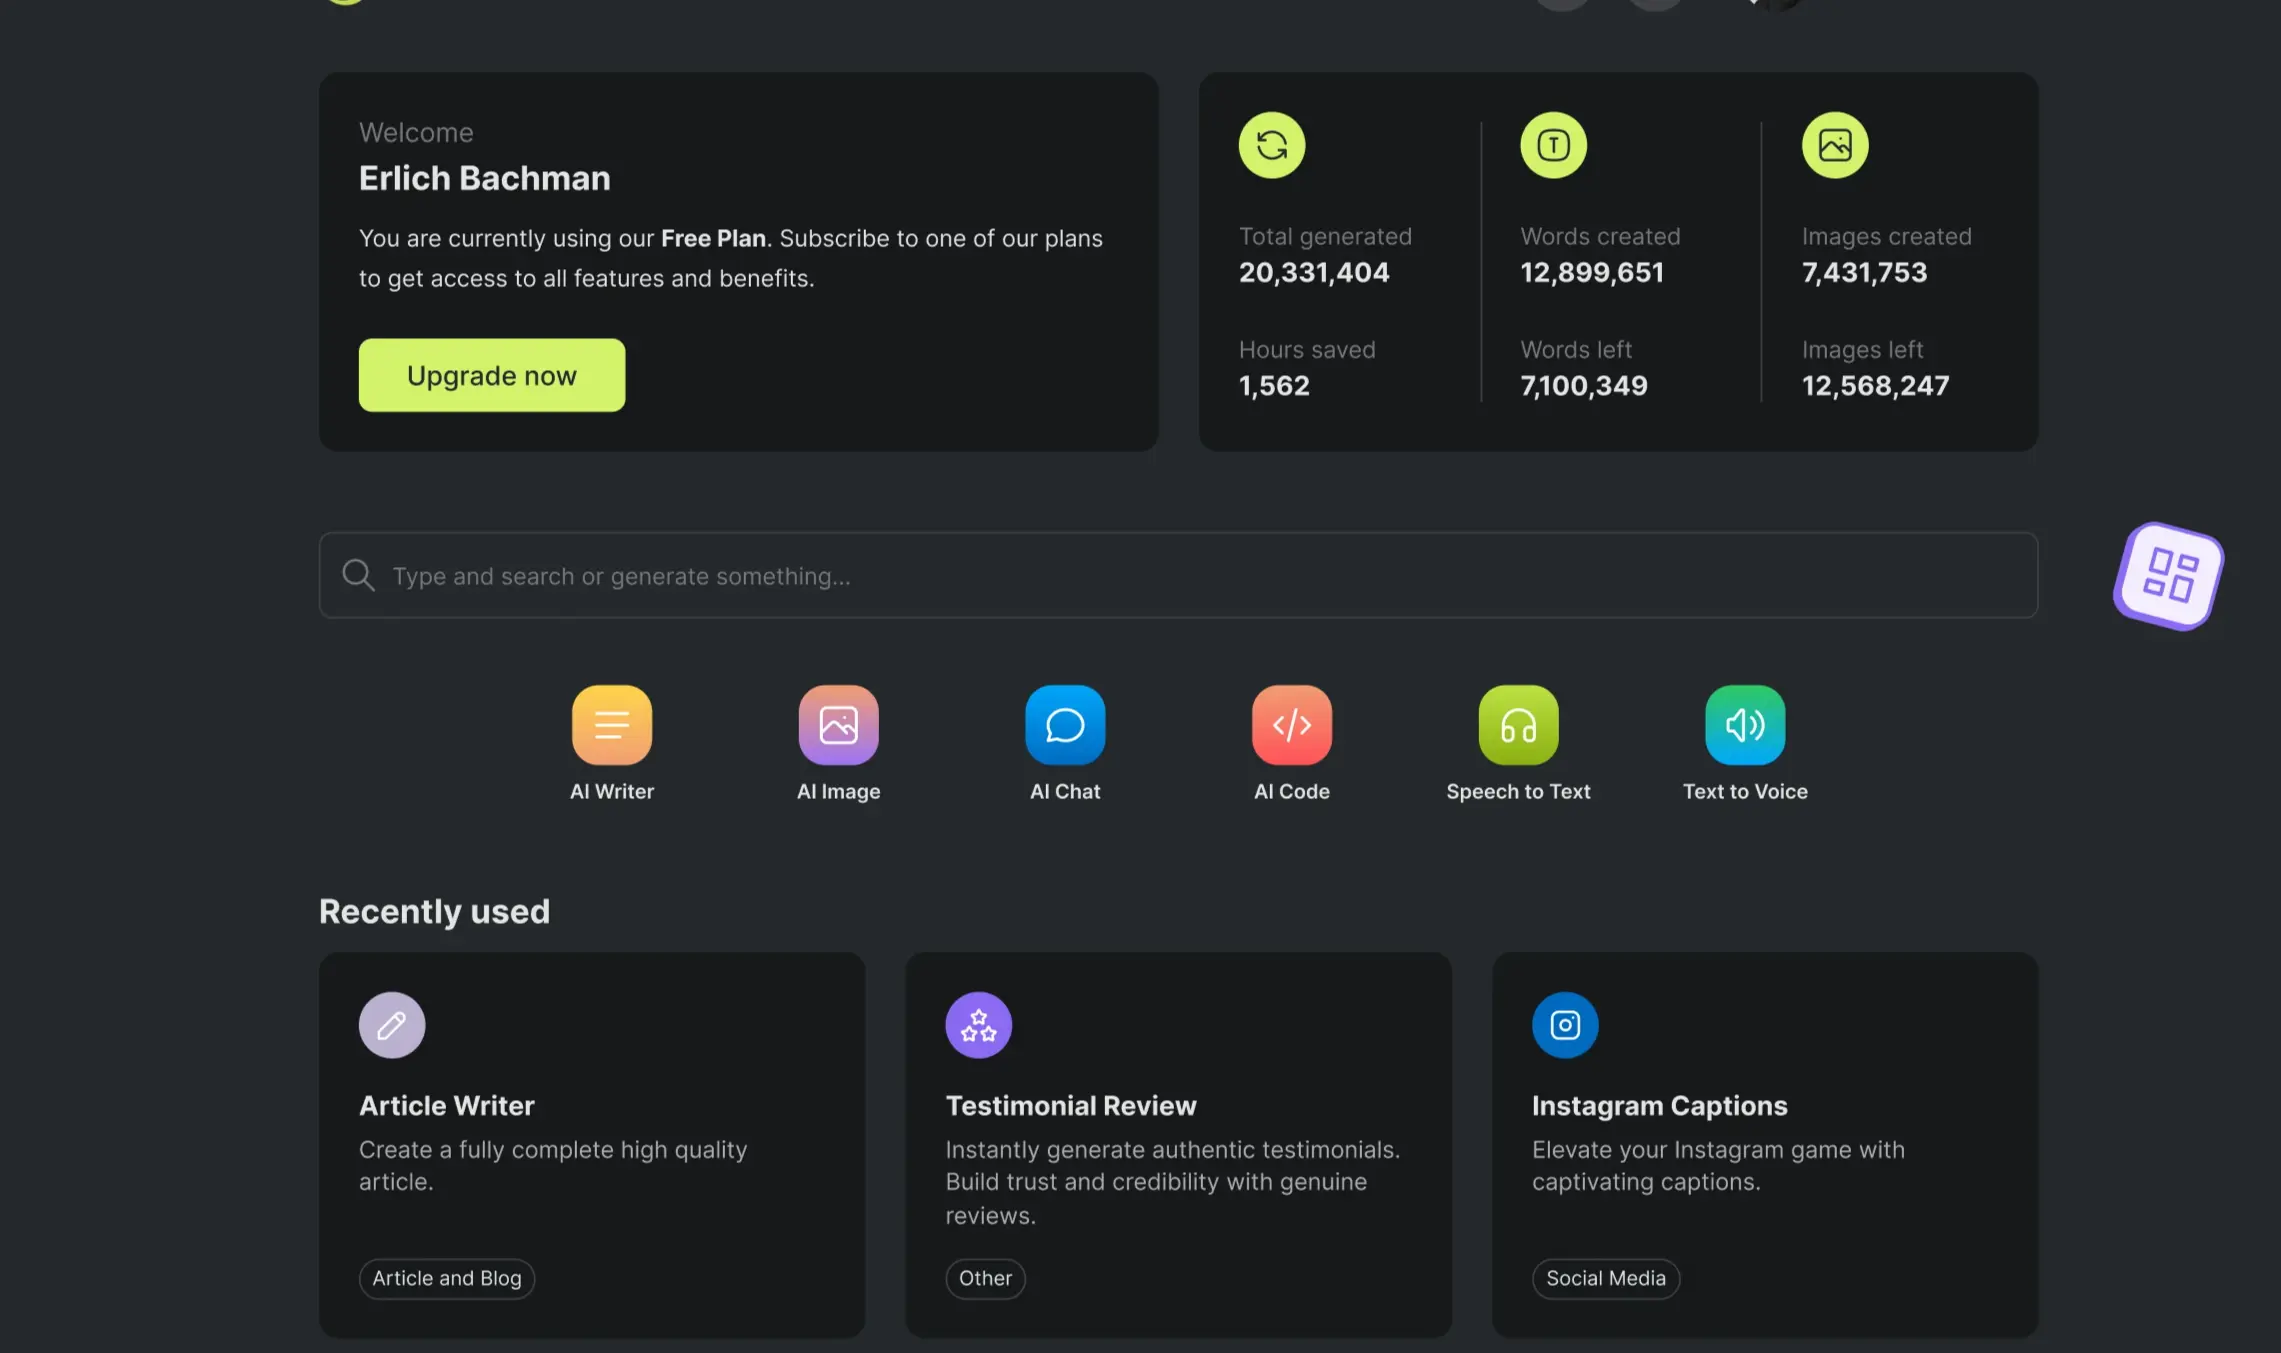Click the search magnifier icon

(x=358, y=574)
